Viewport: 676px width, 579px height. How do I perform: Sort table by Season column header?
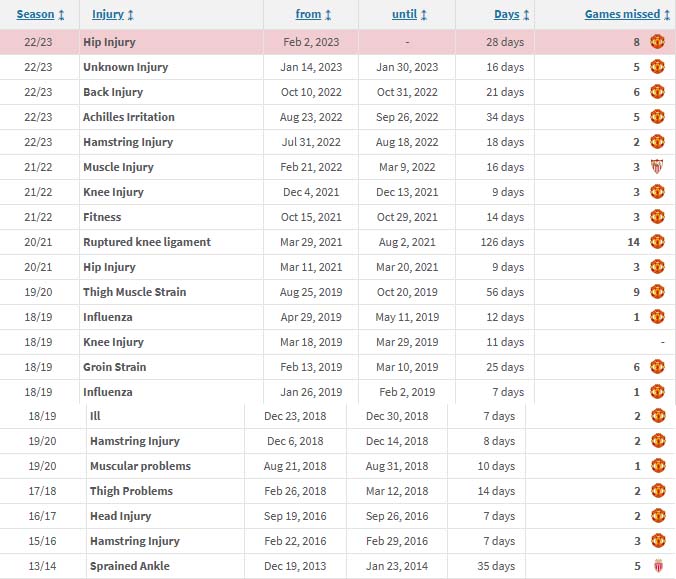pyautogui.click(x=40, y=14)
